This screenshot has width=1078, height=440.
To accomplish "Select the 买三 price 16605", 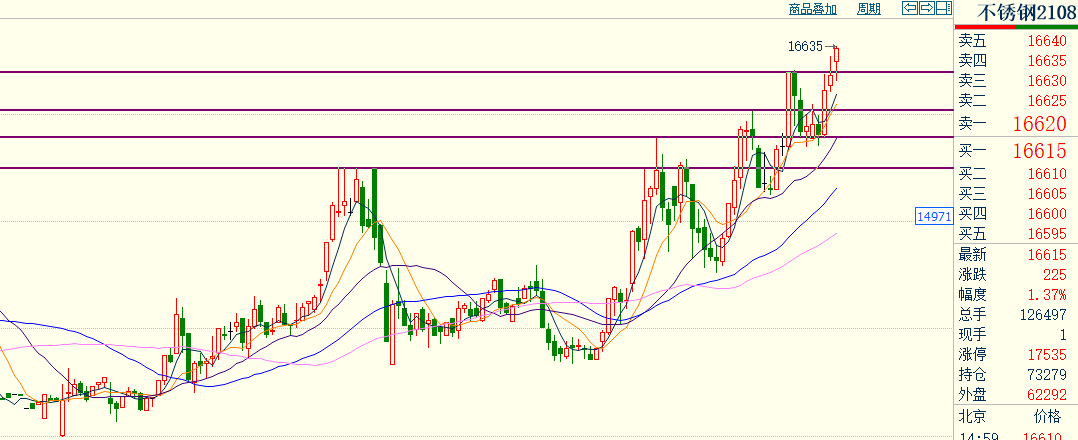I will pyautogui.click(x=1047, y=194).
